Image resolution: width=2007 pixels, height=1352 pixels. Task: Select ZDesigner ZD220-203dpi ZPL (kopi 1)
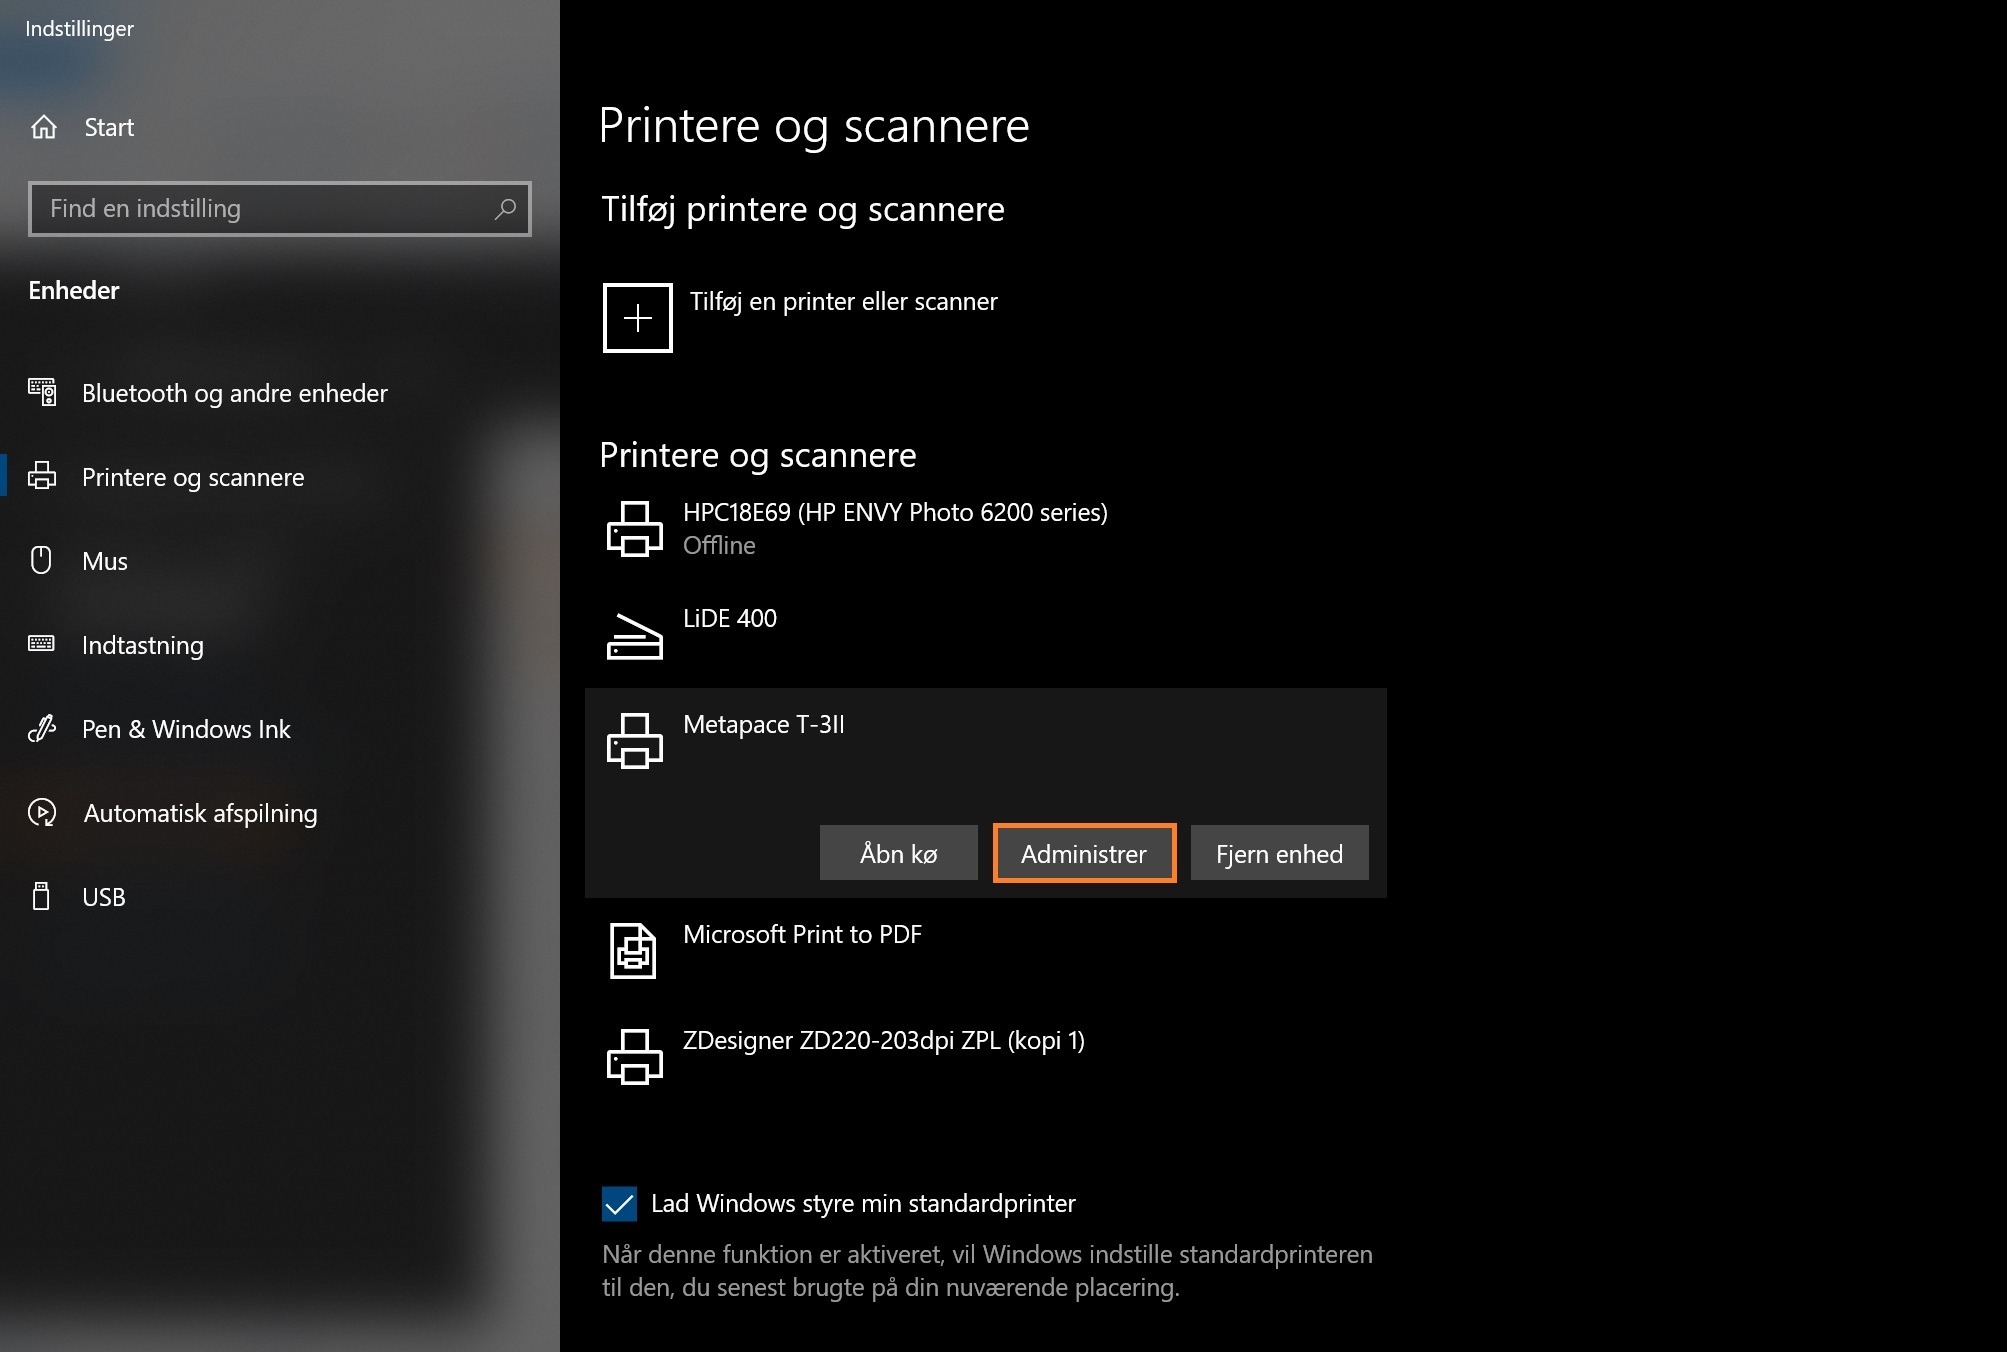coord(884,1040)
